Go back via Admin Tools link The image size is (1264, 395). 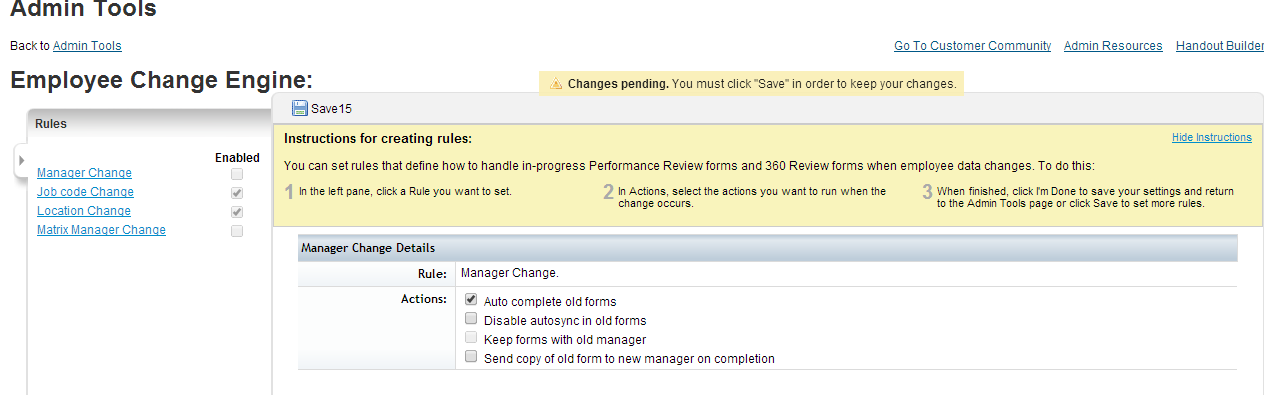pyautogui.click(x=87, y=46)
